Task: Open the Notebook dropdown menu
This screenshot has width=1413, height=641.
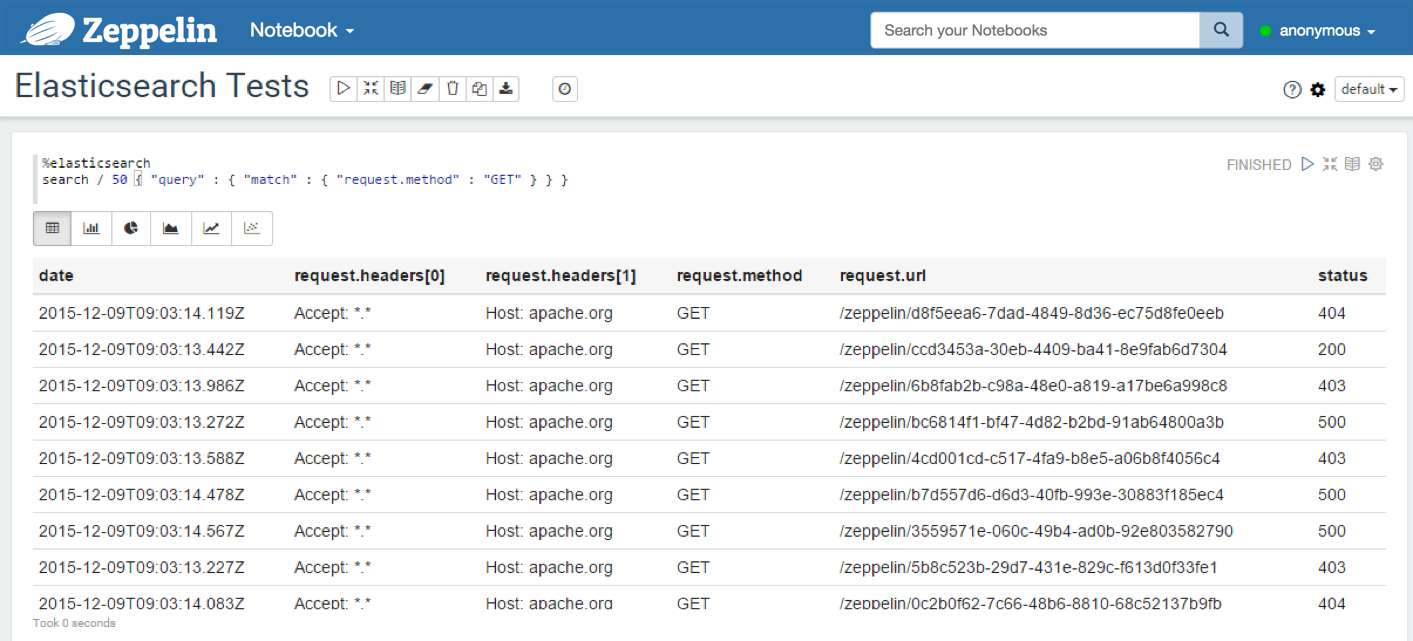Action: (302, 30)
